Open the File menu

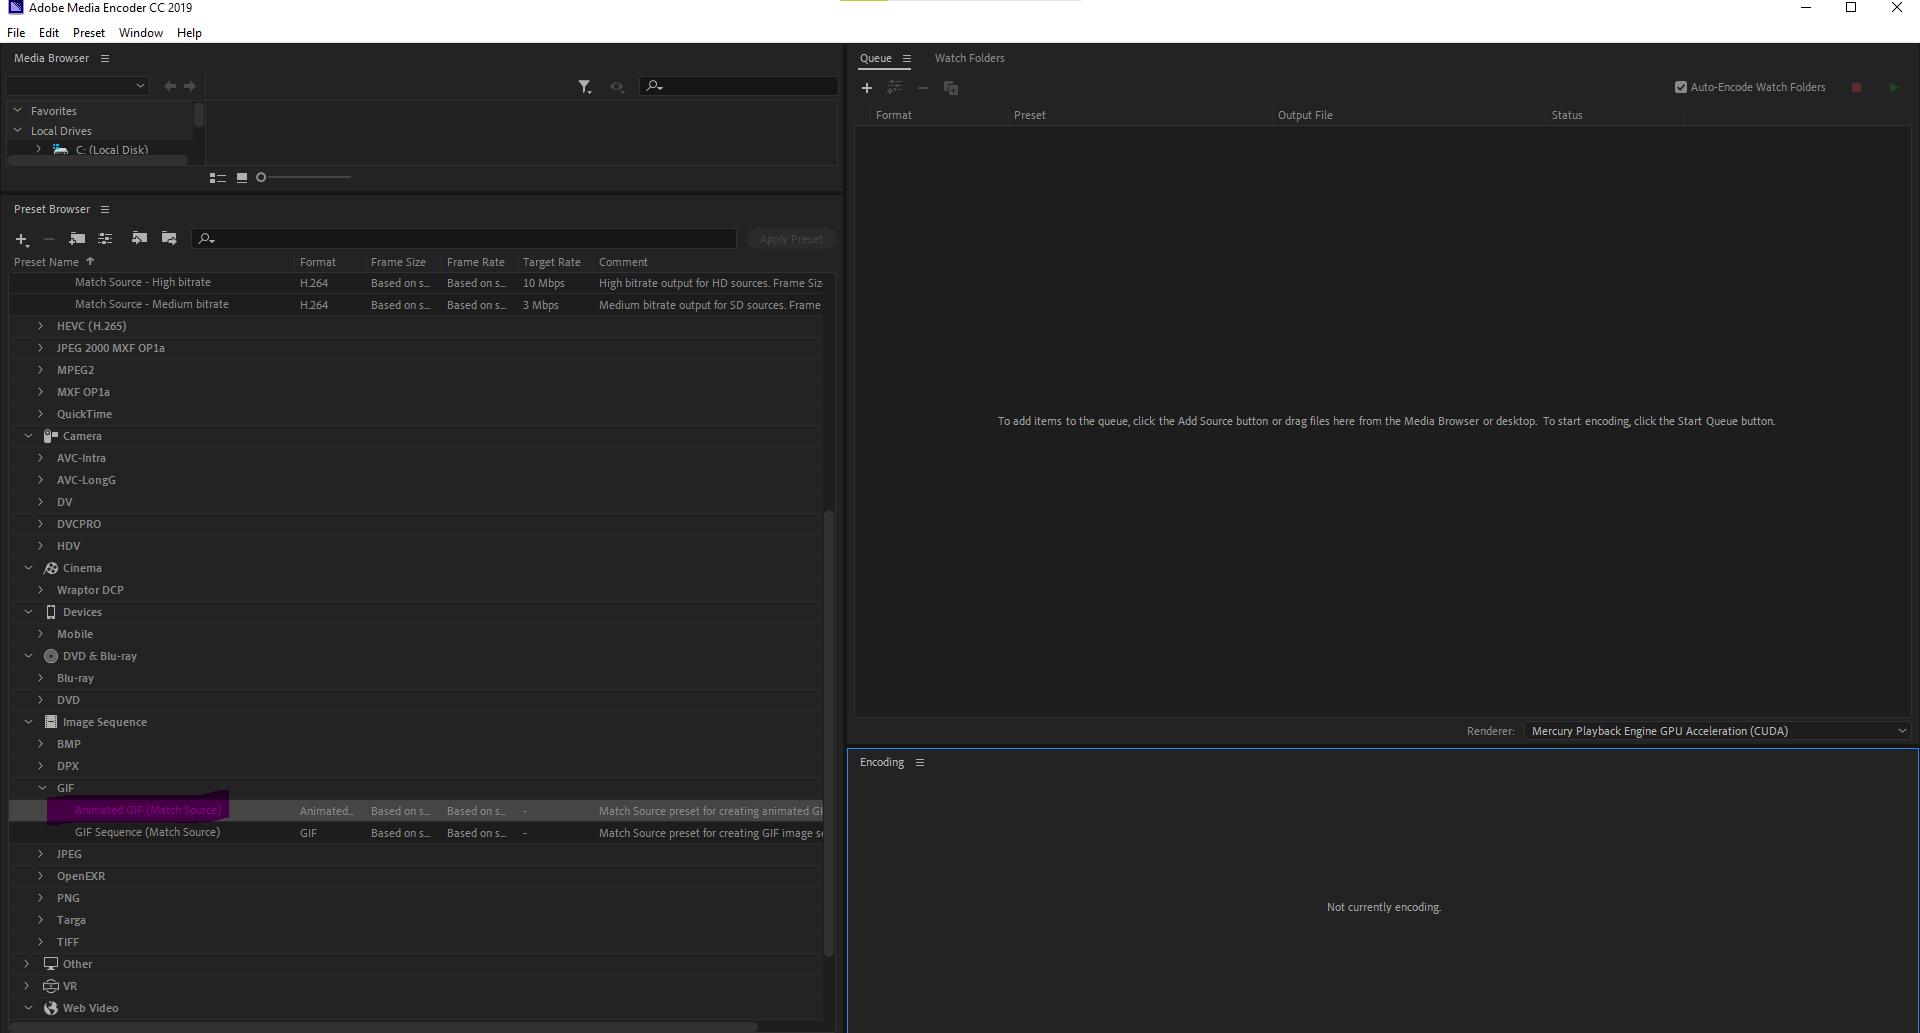point(16,33)
